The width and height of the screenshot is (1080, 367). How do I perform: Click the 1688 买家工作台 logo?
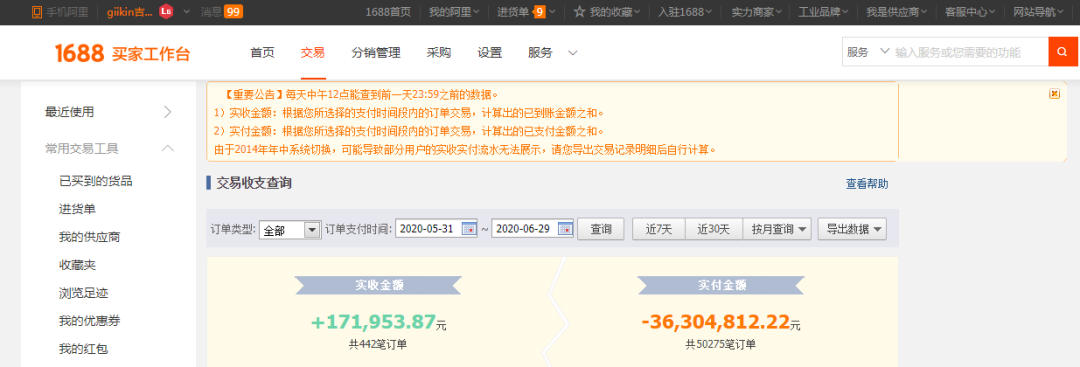(x=123, y=53)
